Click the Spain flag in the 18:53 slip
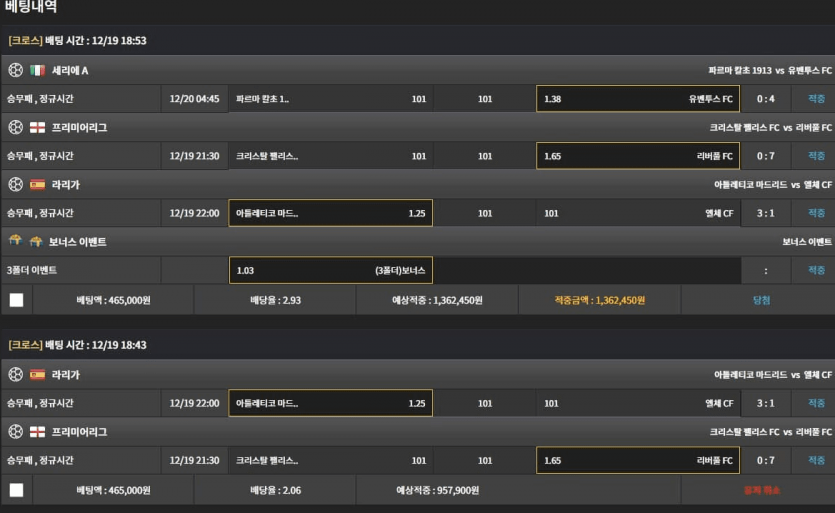Image resolution: width=835 pixels, height=513 pixels. click(37, 184)
